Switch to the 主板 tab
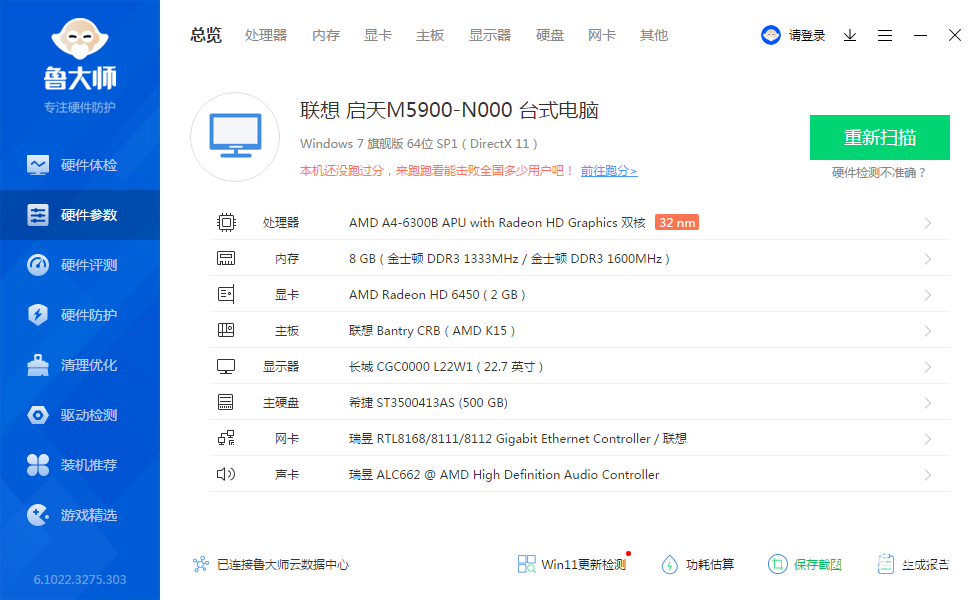Screen dimensions: 980x600 click(430, 36)
